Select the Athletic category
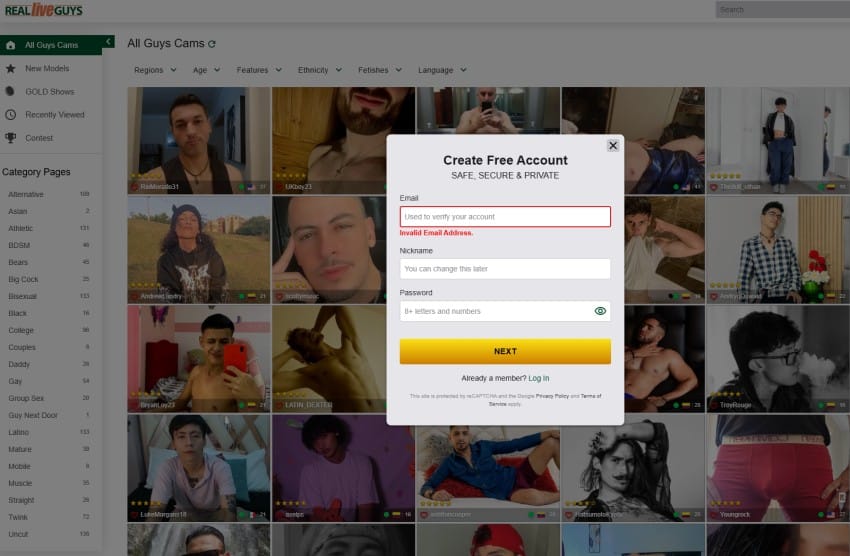 point(21,229)
